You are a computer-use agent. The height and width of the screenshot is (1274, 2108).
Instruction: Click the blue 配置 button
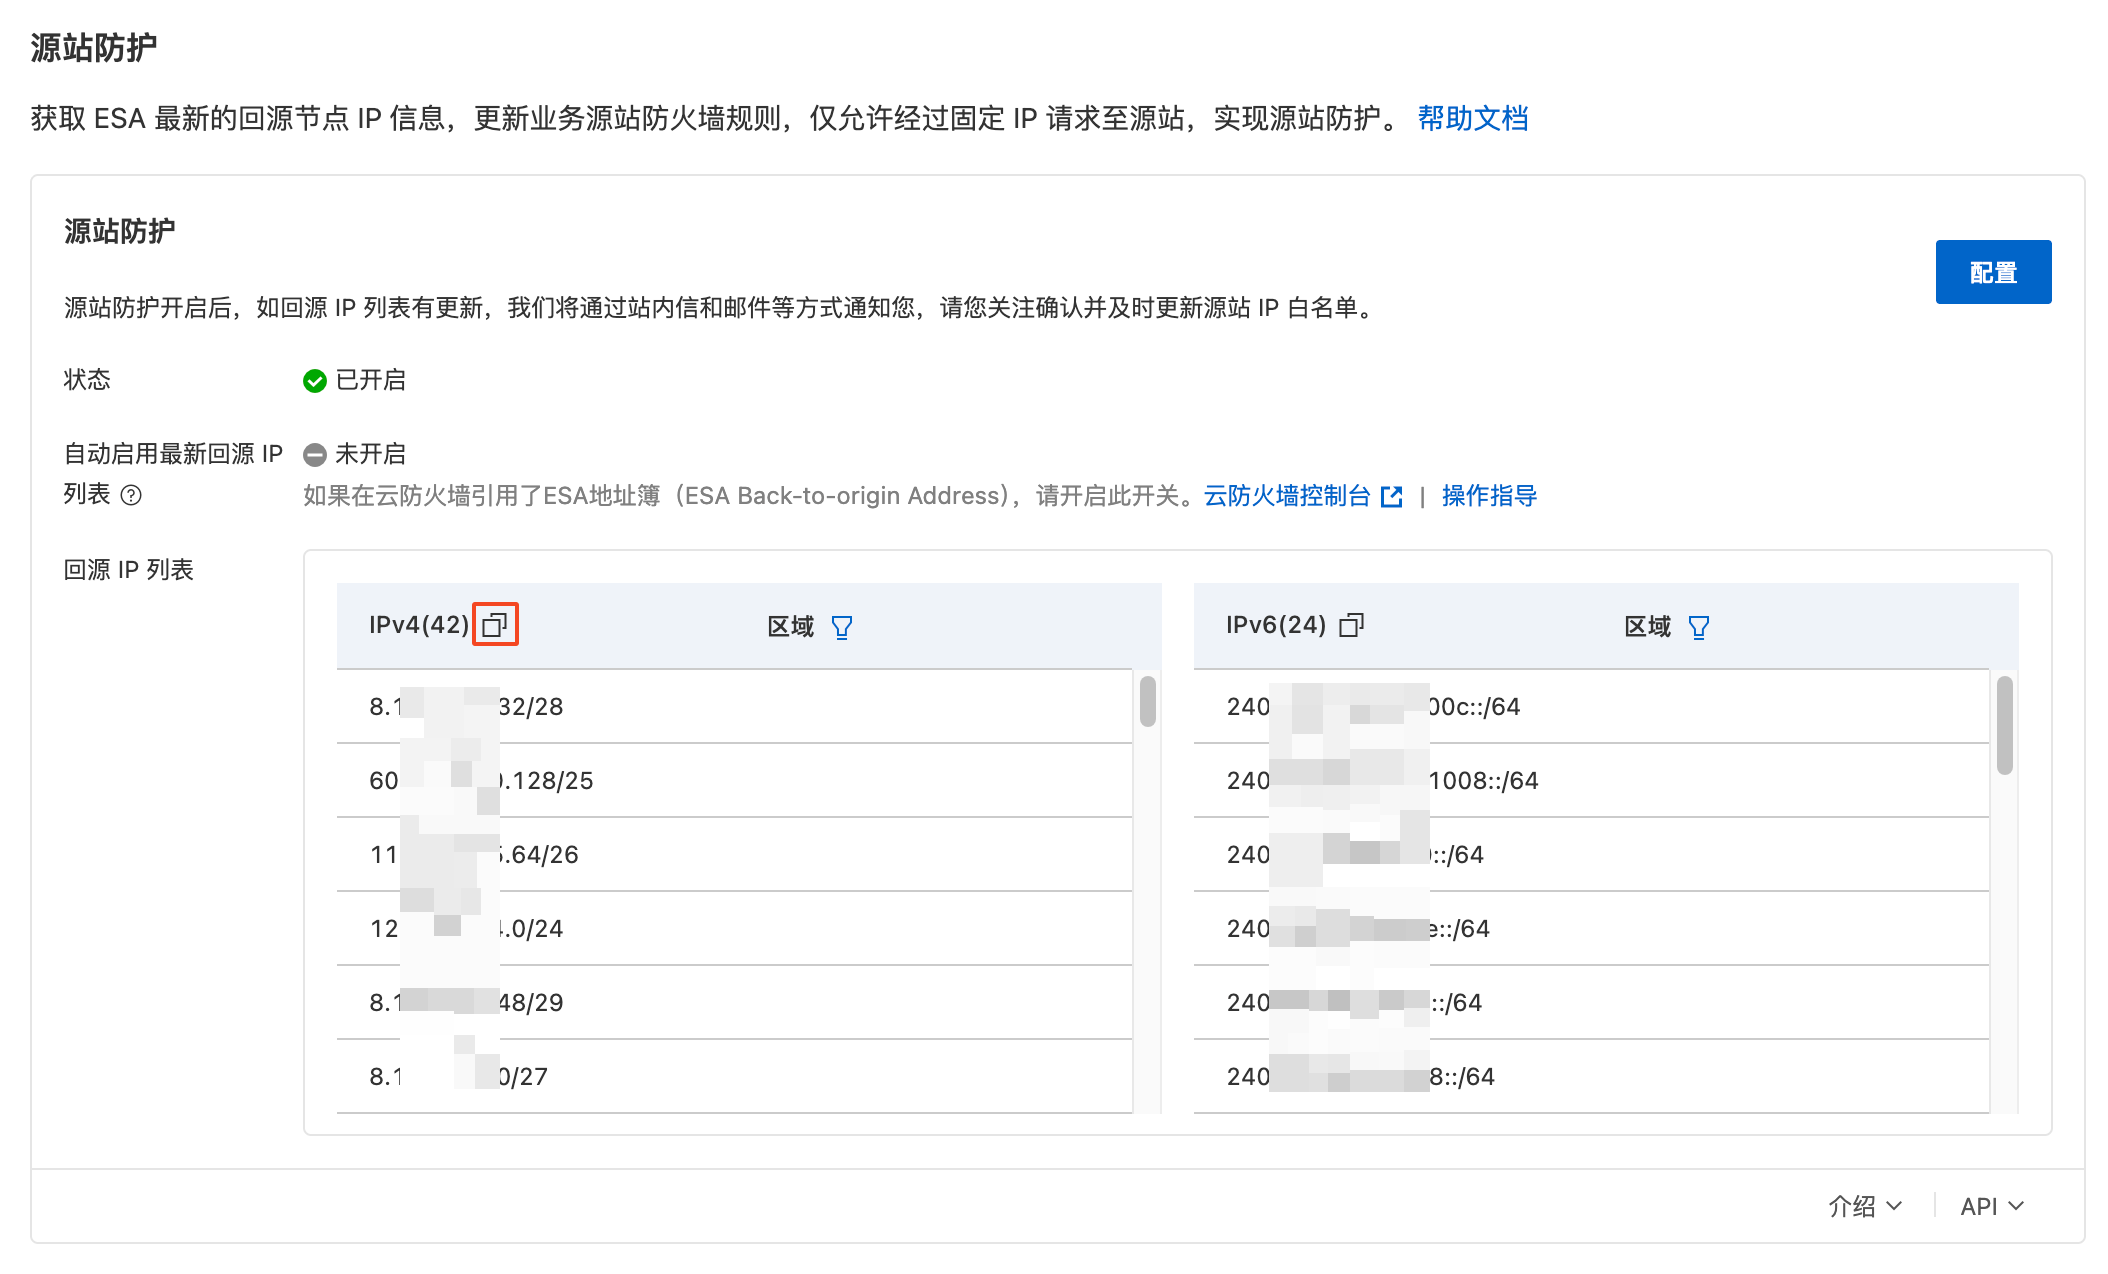[x=1992, y=272]
